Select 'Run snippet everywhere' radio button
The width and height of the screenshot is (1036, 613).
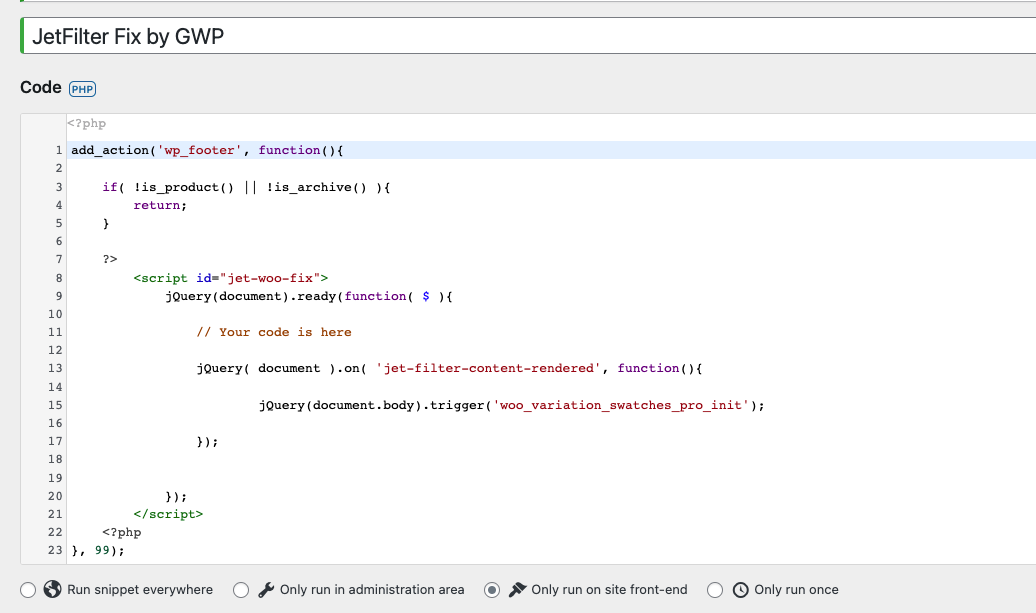[28, 590]
